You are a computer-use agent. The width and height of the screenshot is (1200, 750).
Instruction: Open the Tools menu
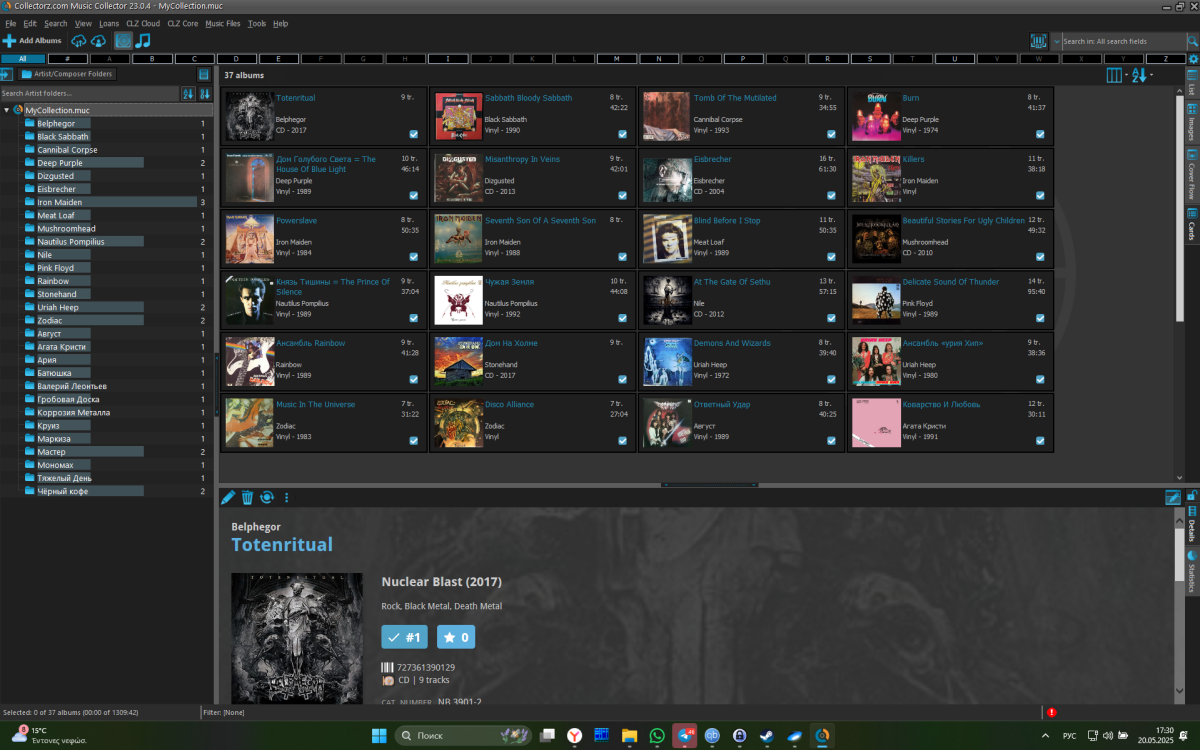pos(257,23)
